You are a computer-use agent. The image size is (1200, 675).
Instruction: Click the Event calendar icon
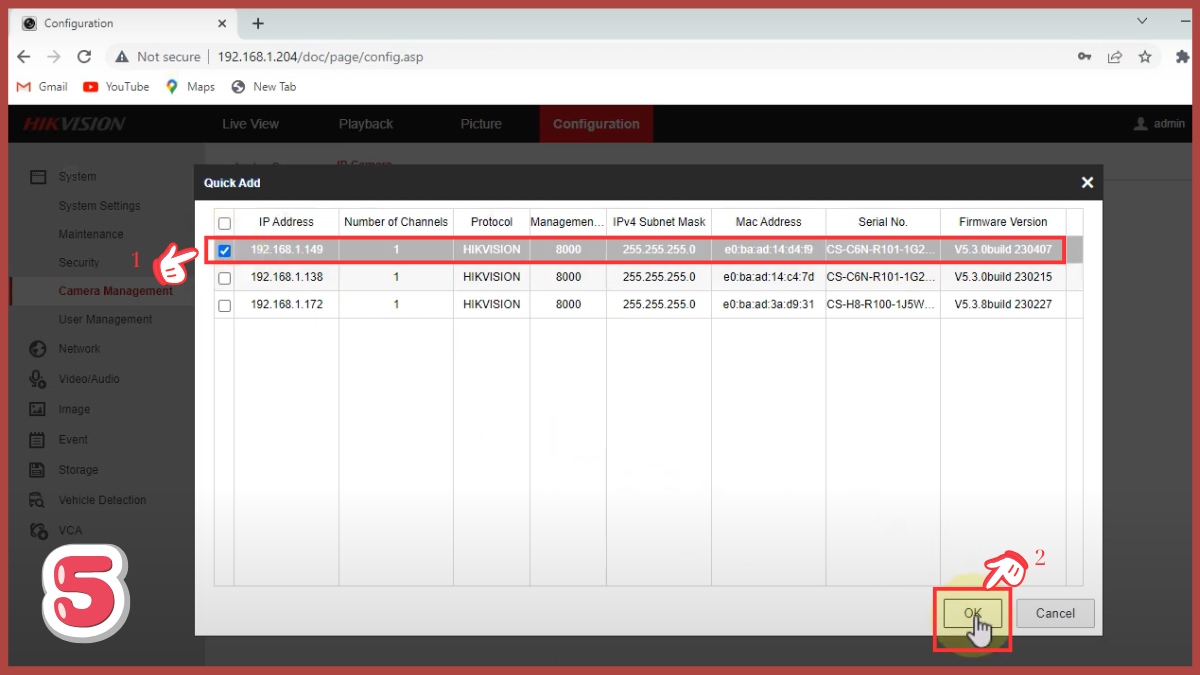click(x=38, y=440)
